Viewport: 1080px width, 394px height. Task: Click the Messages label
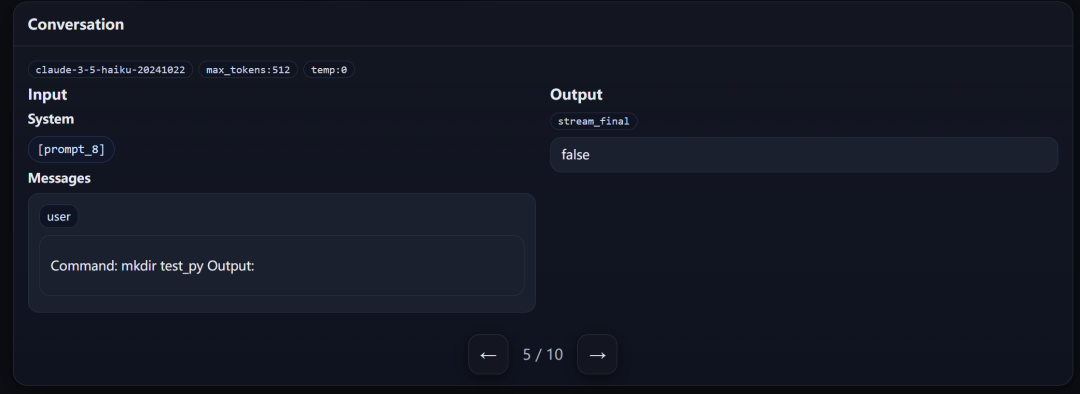59,178
